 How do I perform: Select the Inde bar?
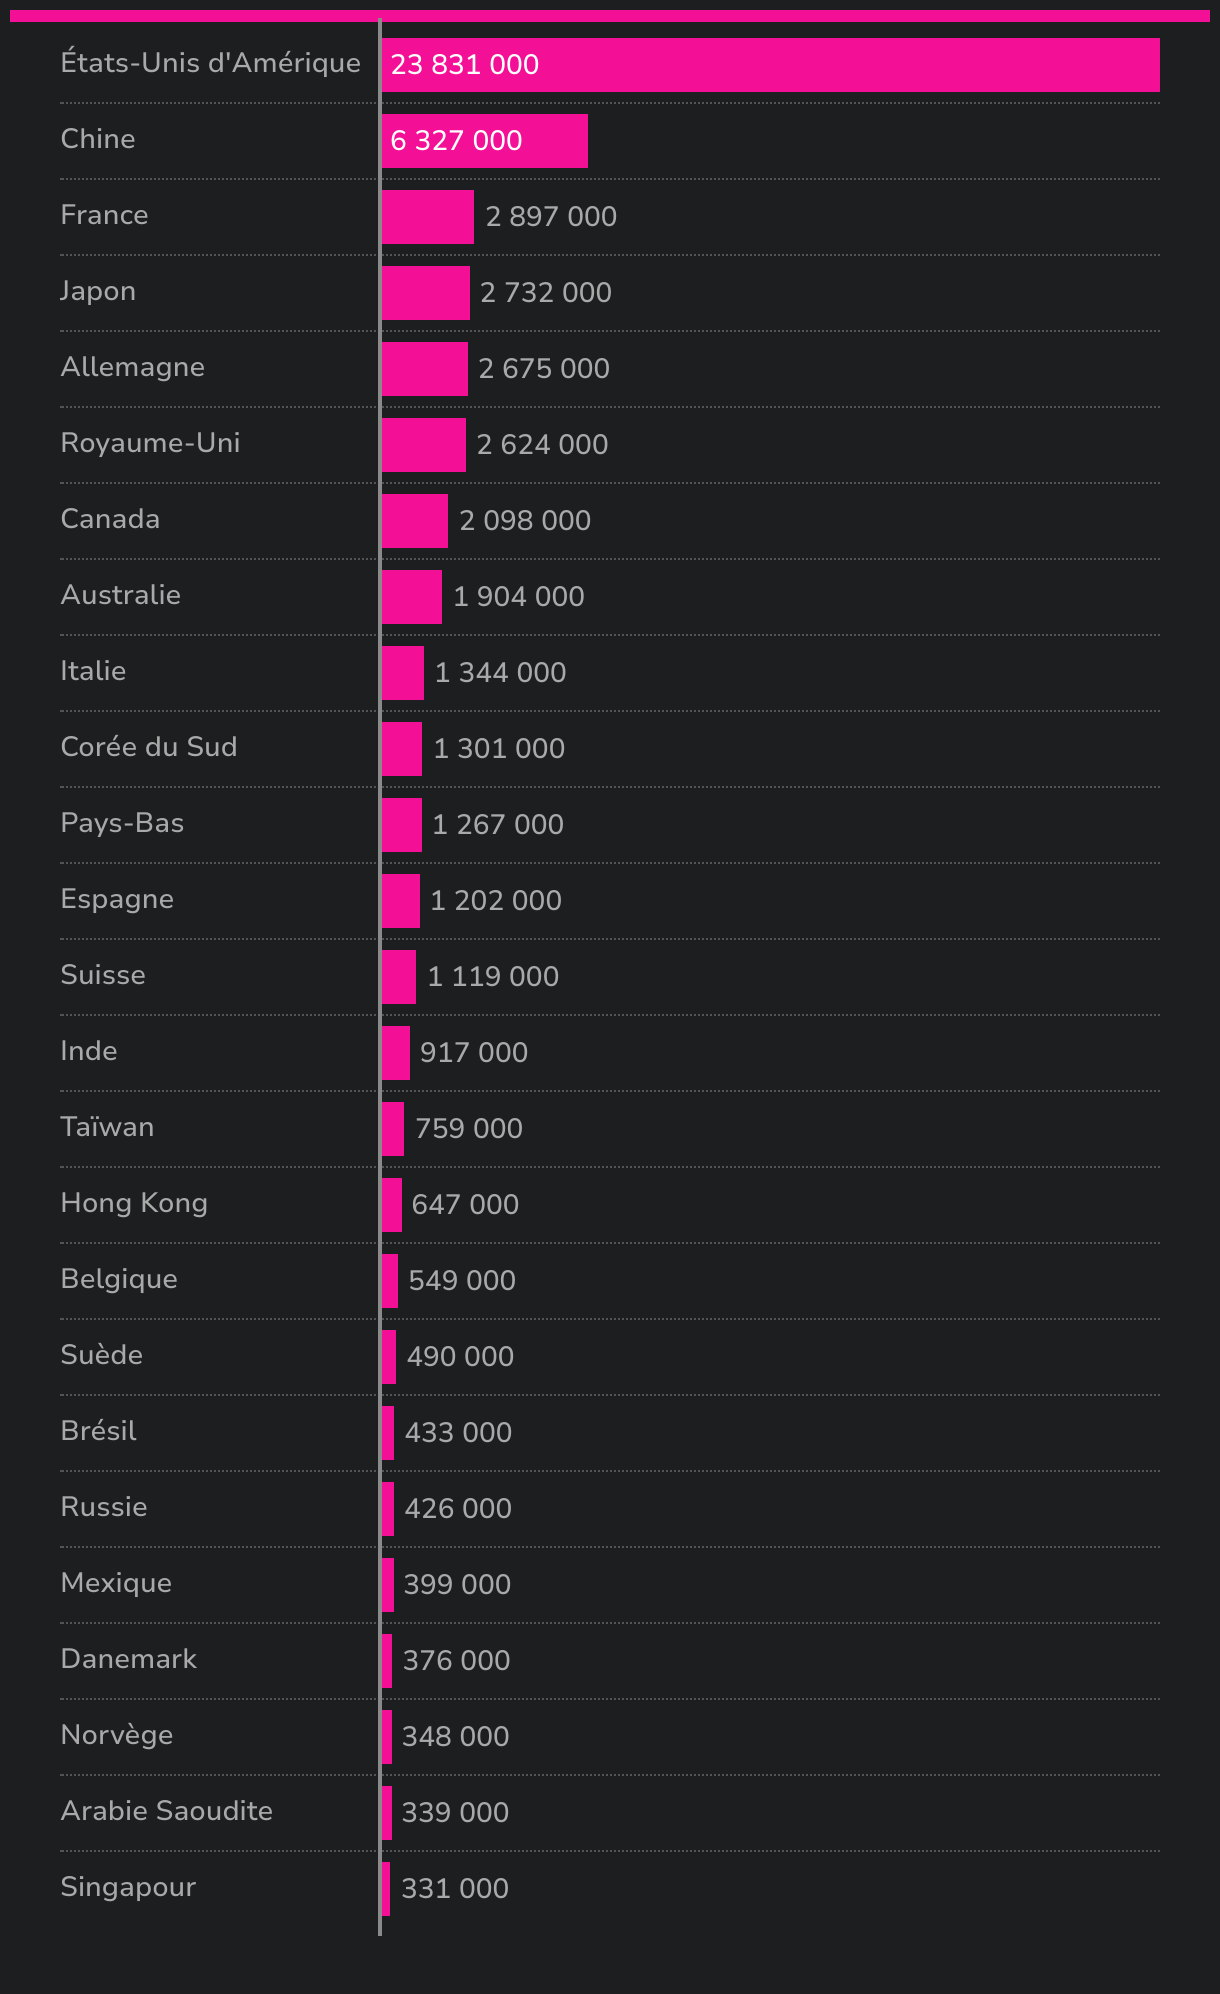coord(395,1053)
